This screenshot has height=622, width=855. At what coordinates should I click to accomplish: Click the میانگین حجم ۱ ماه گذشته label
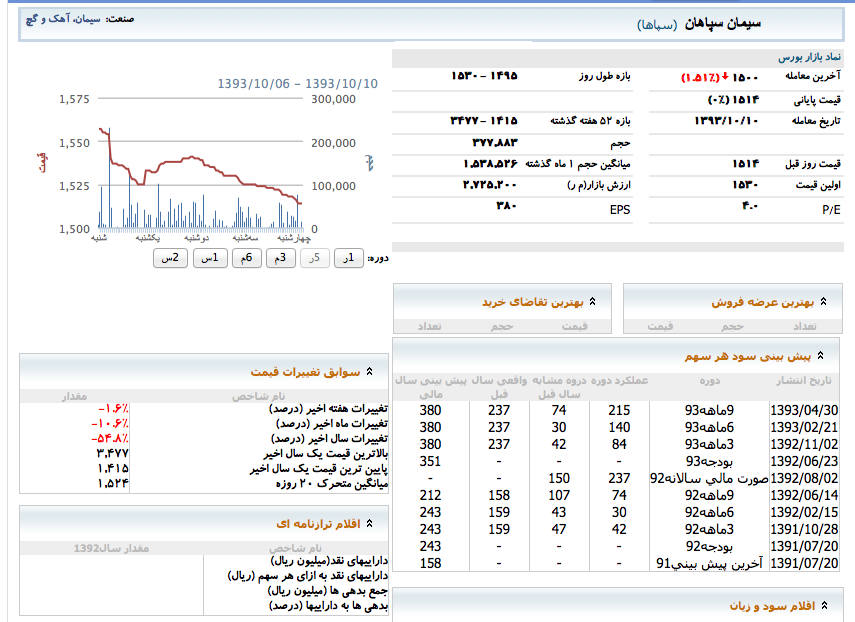pyautogui.click(x=577, y=164)
